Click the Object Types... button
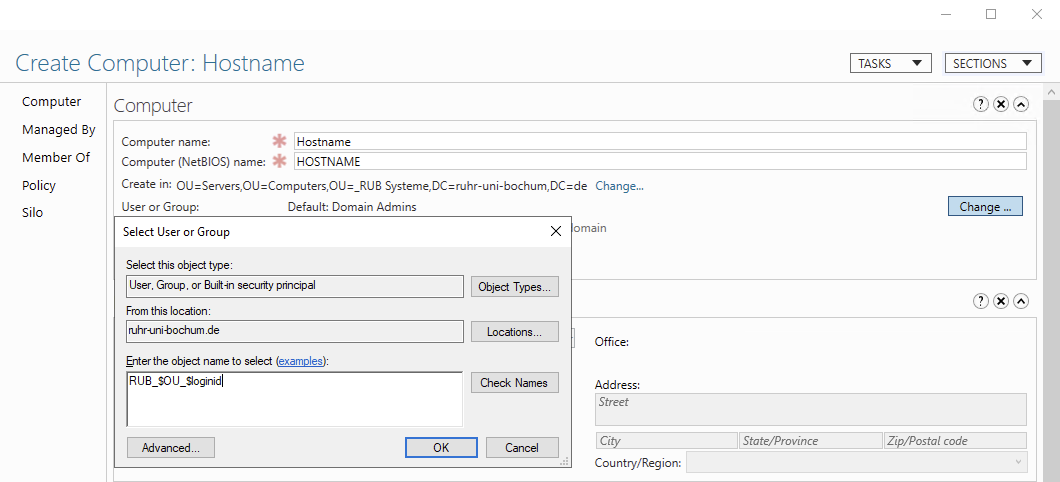 [x=515, y=287]
